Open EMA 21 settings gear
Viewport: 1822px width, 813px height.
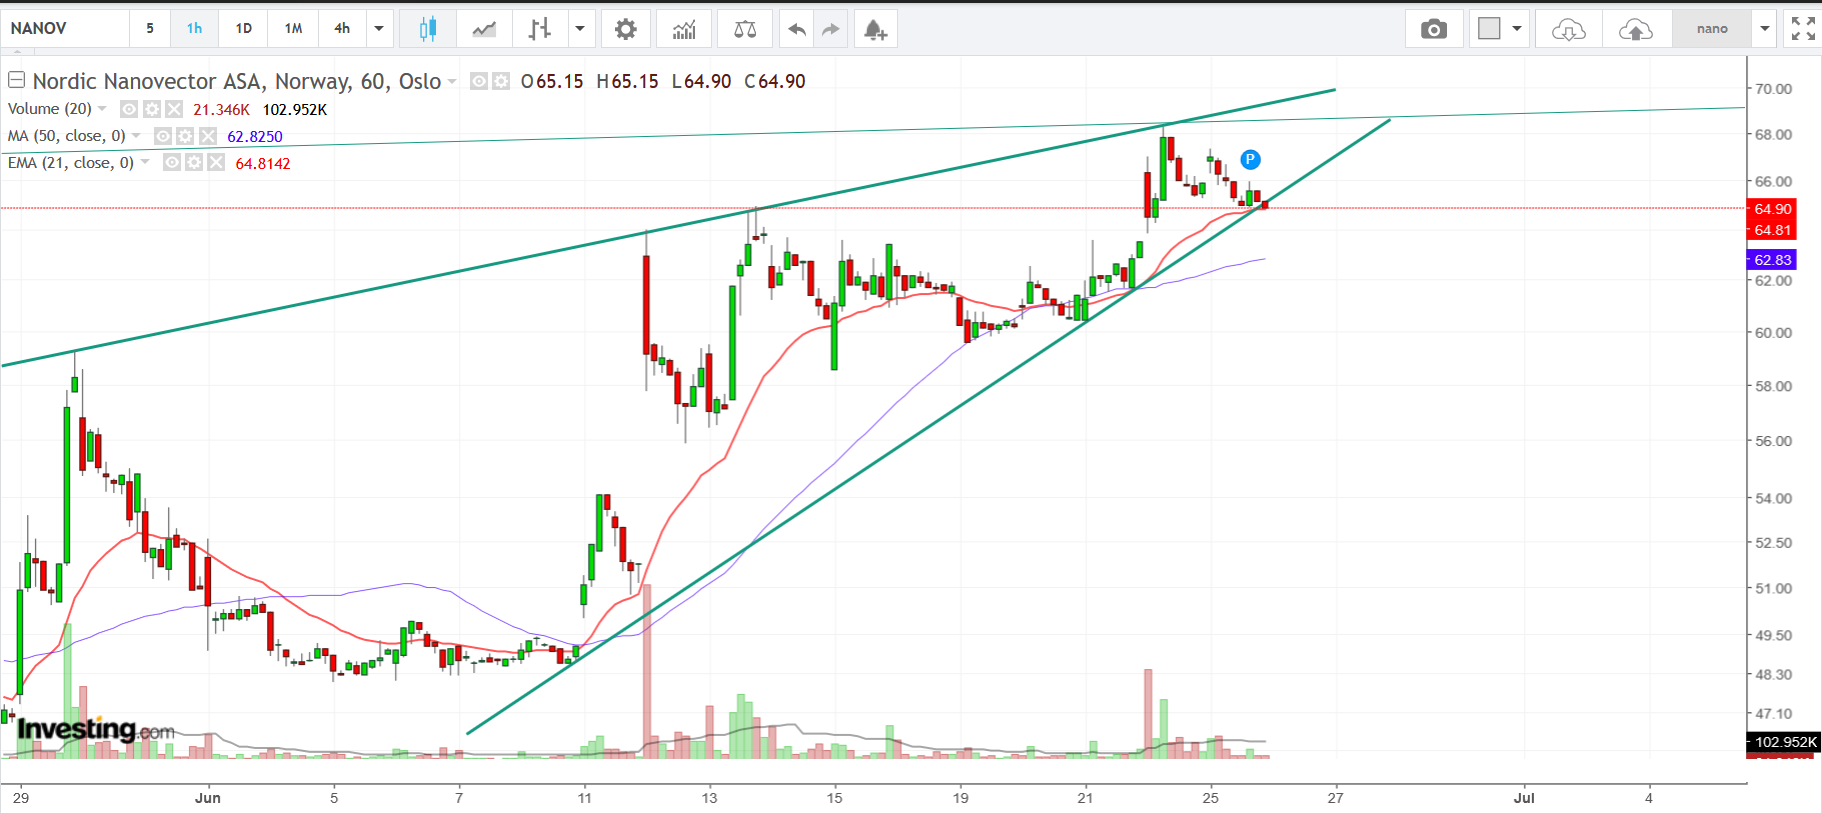[194, 162]
